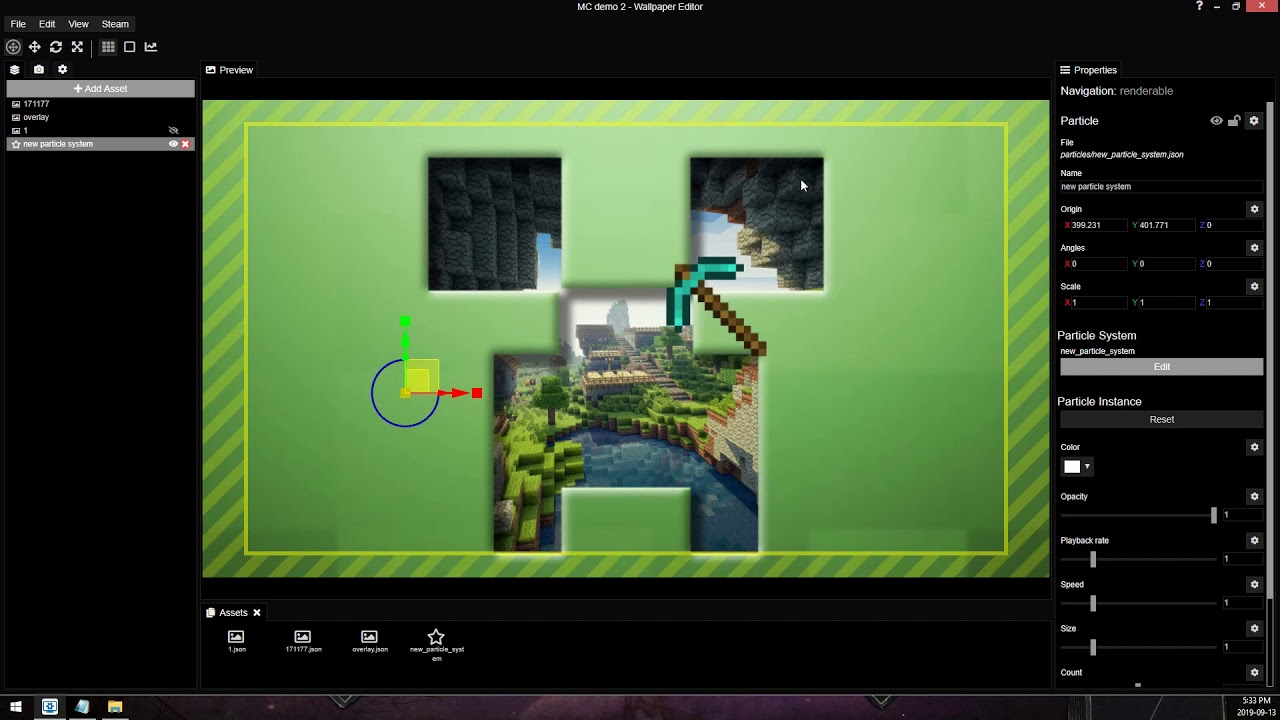Activate the rotate tool in toolbar

click(x=56, y=47)
